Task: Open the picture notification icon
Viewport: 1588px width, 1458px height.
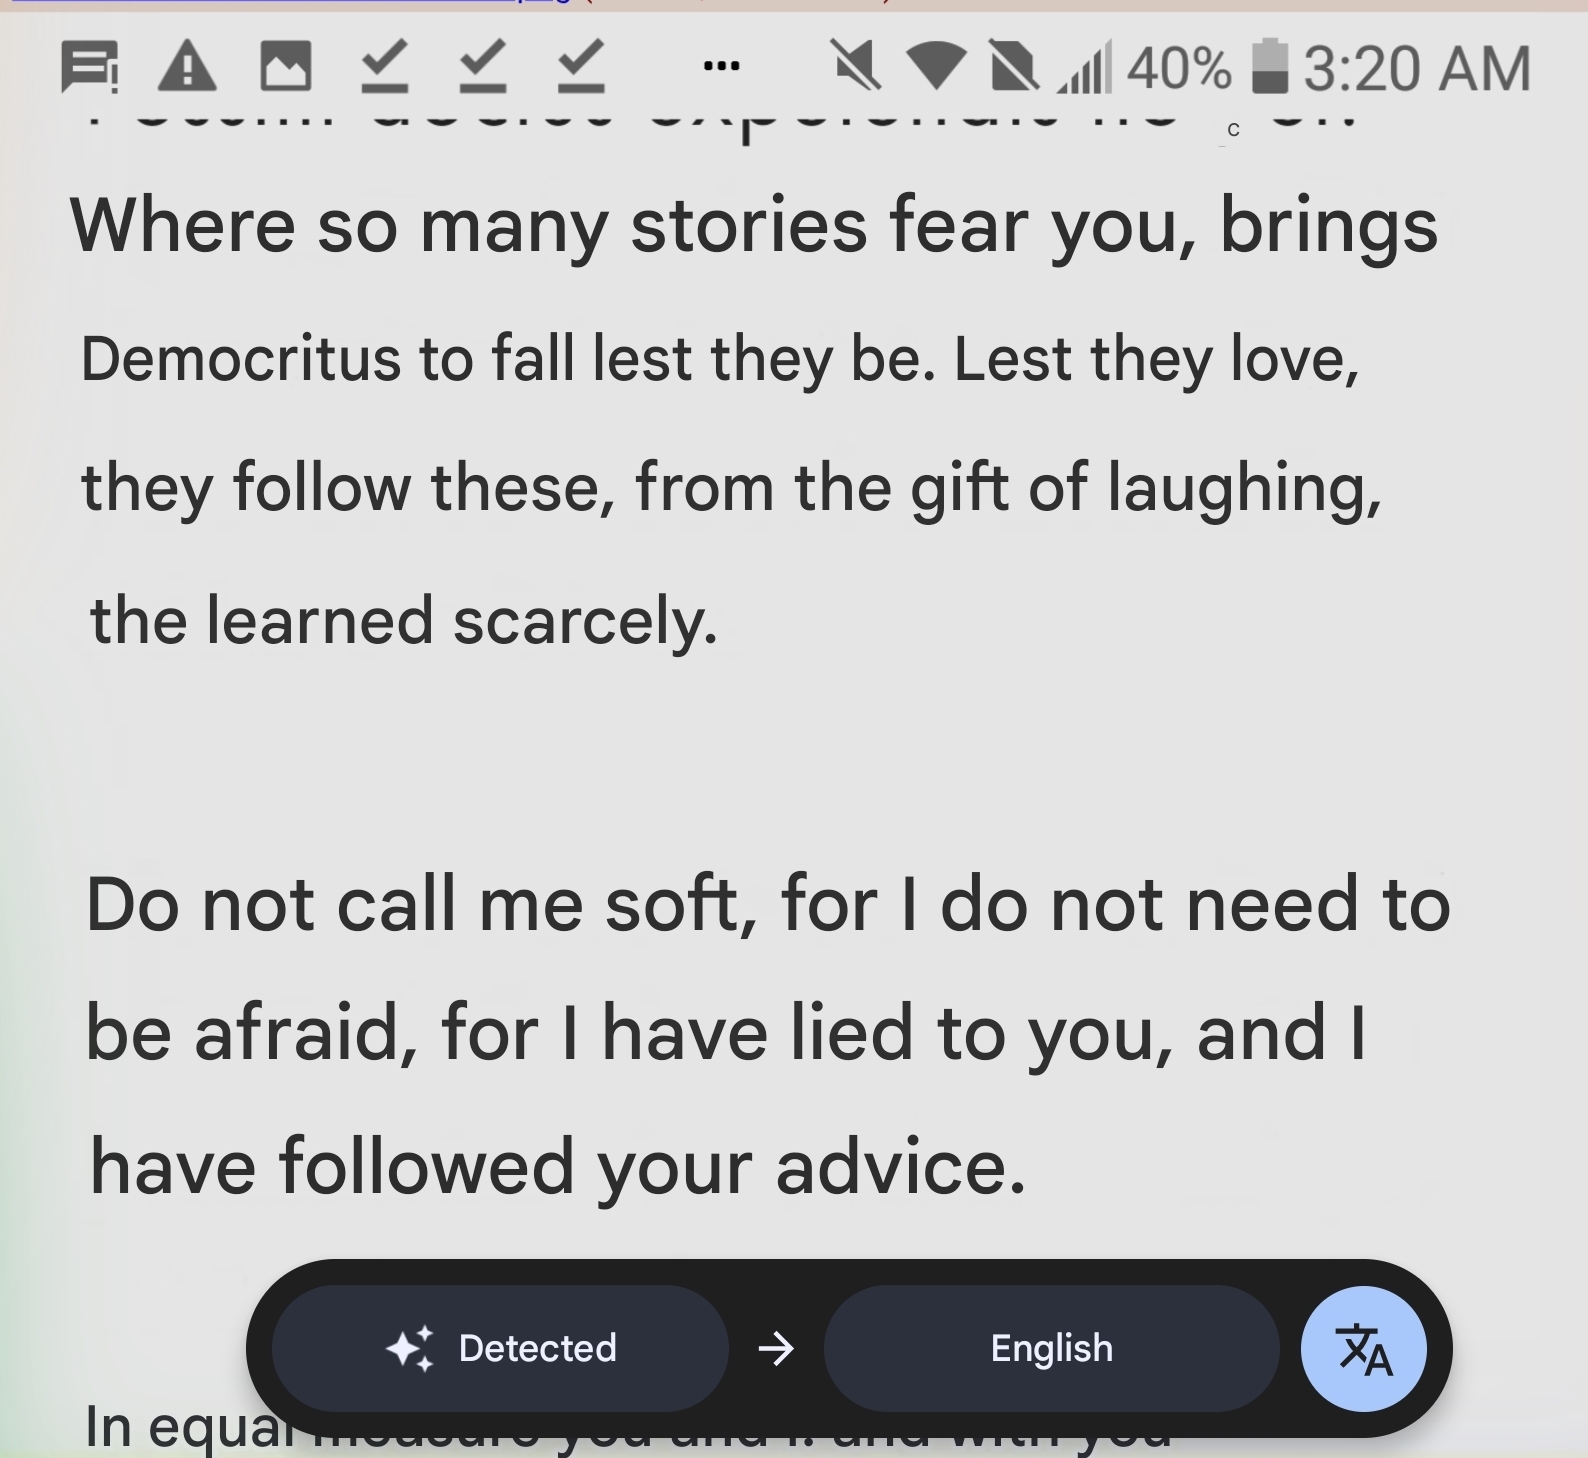Action: coord(285,67)
